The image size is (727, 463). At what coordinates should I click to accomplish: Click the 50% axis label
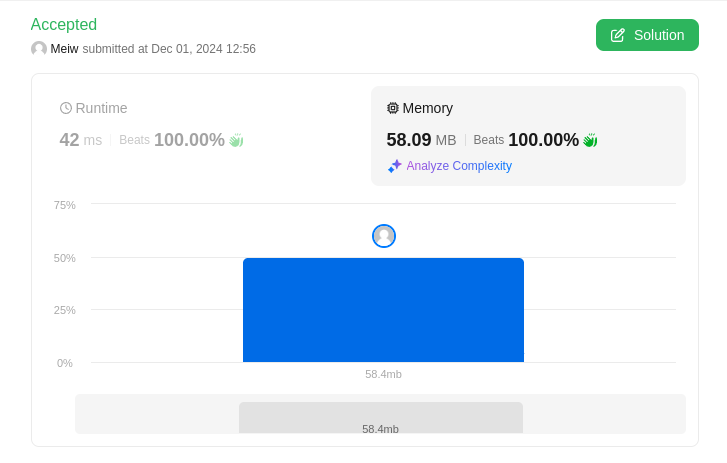pyautogui.click(x=64, y=258)
